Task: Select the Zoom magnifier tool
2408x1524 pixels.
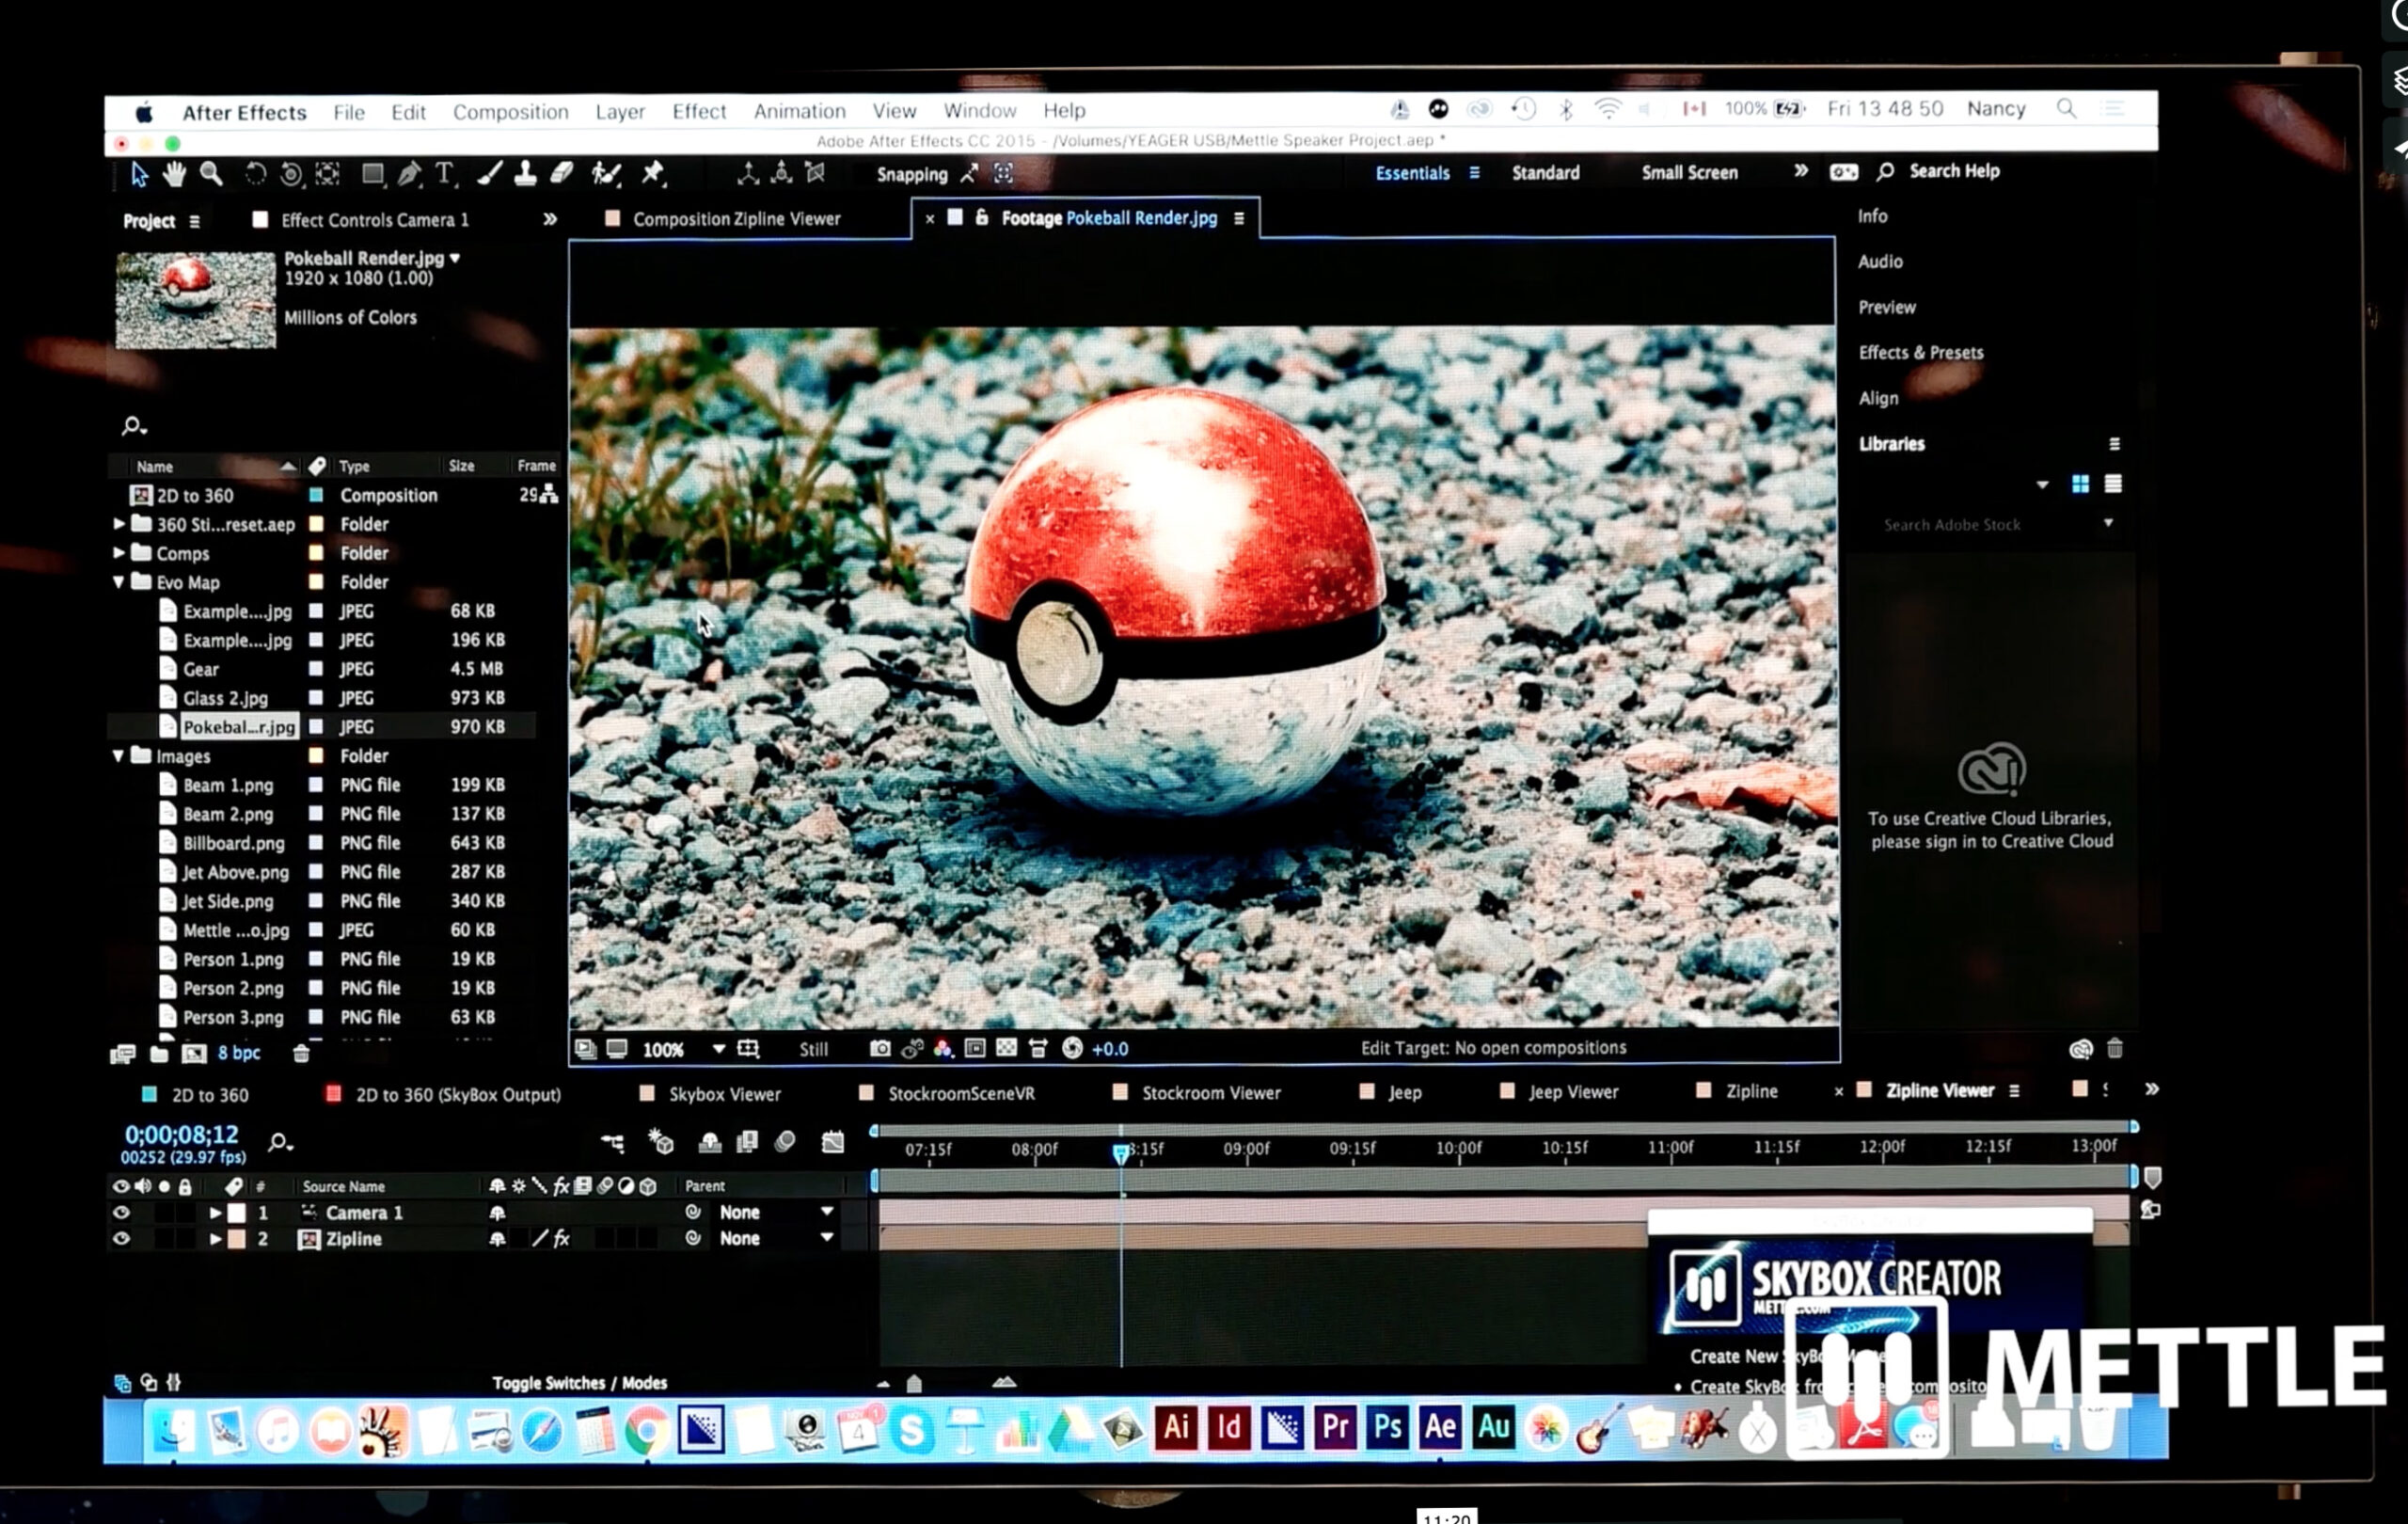Action: (x=211, y=174)
